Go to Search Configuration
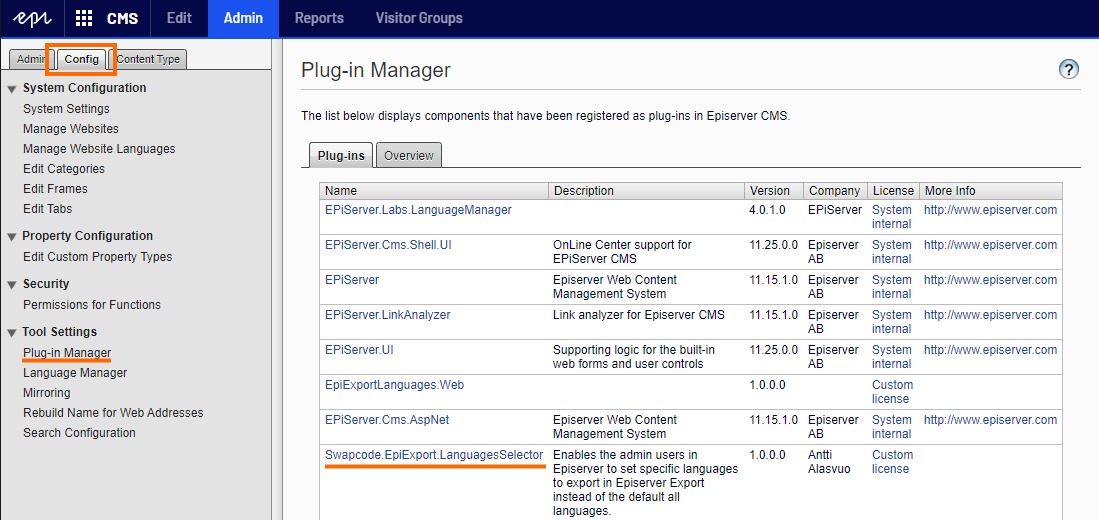The image size is (1099, 520). 79,432
